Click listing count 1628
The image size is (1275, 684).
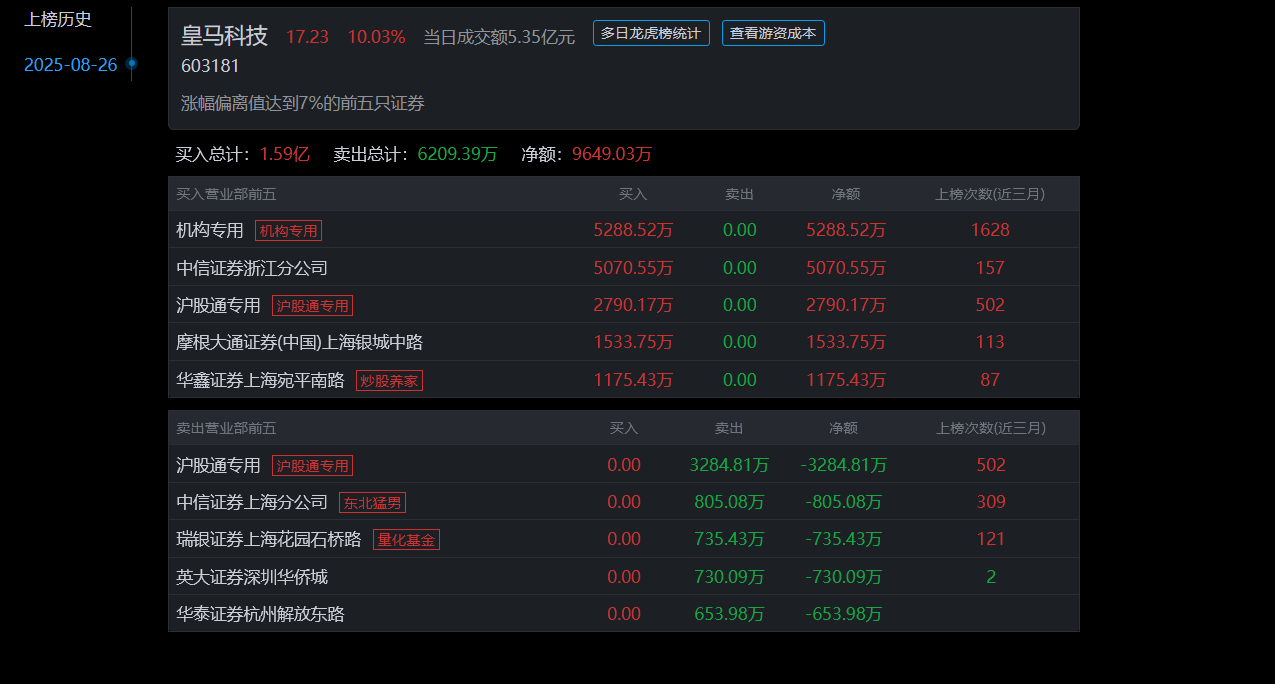point(990,230)
